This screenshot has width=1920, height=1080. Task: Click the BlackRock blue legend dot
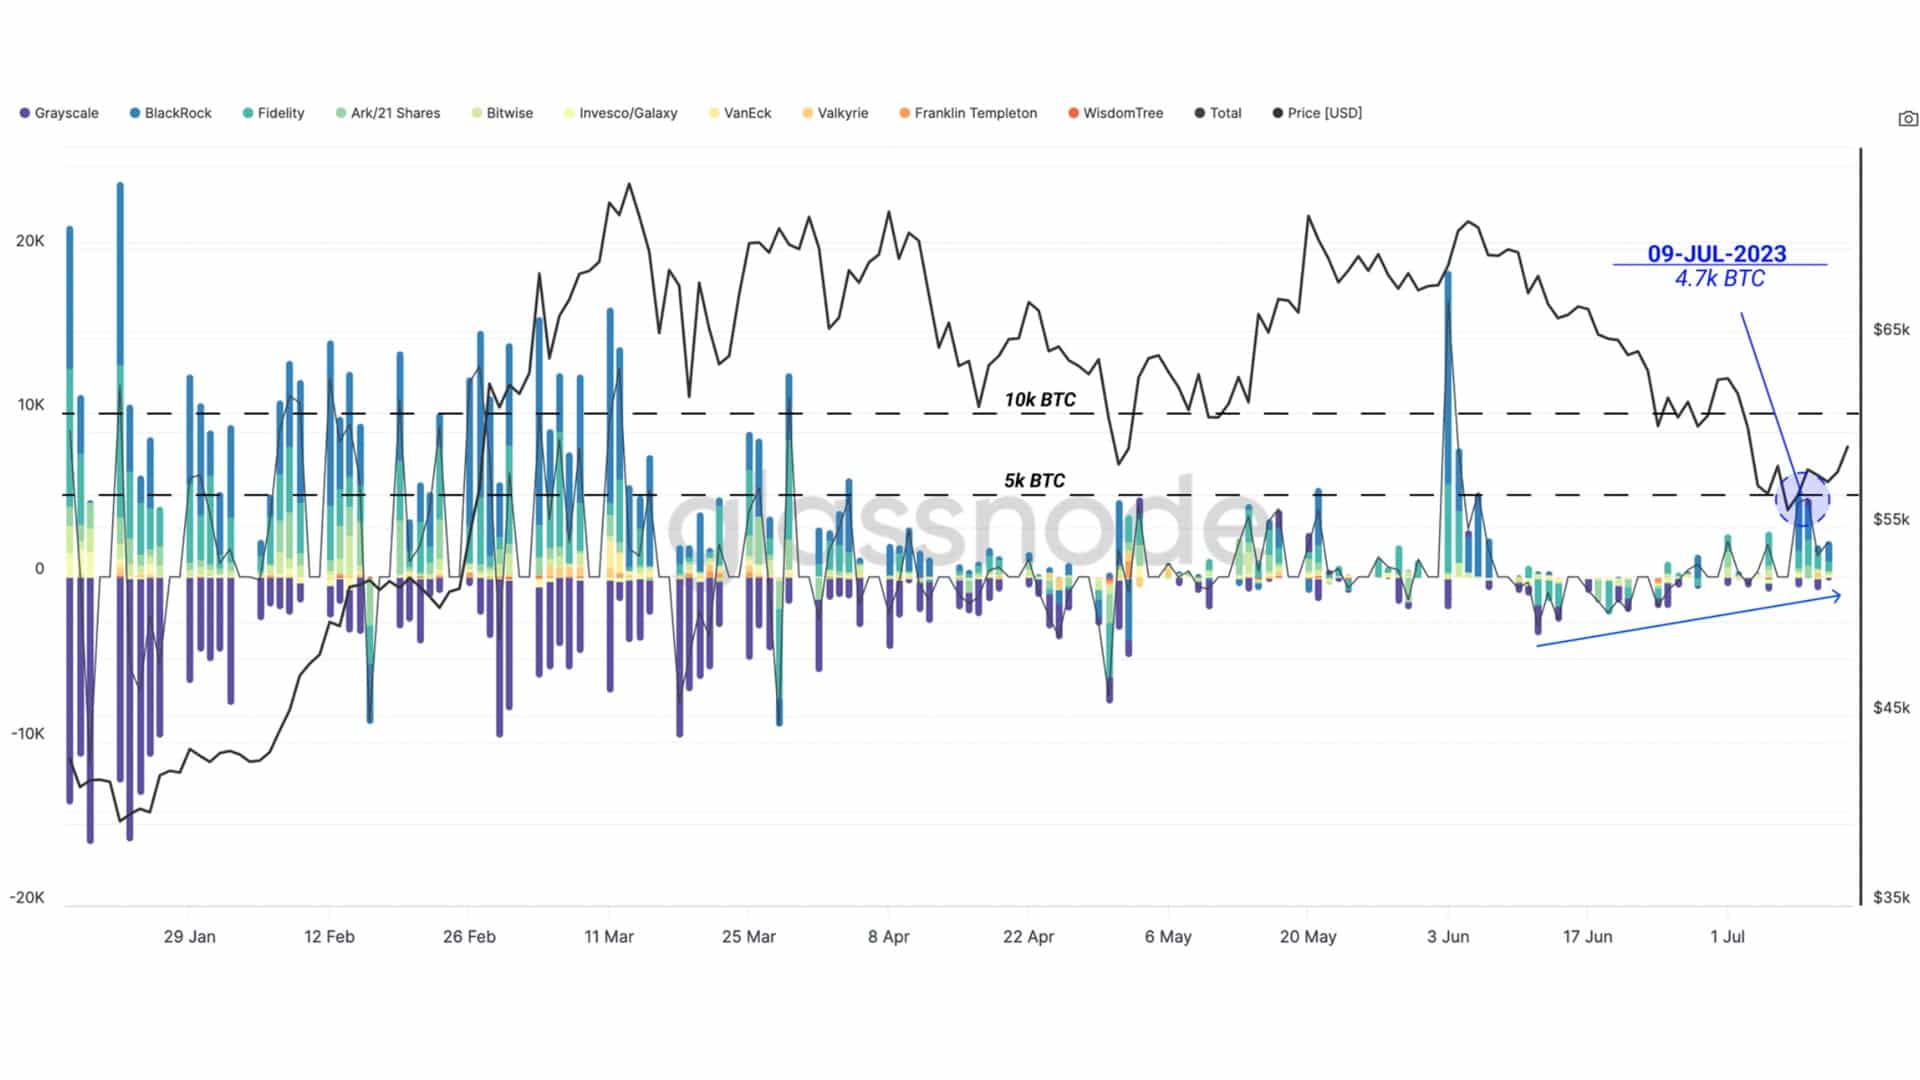click(x=135, y=113)
